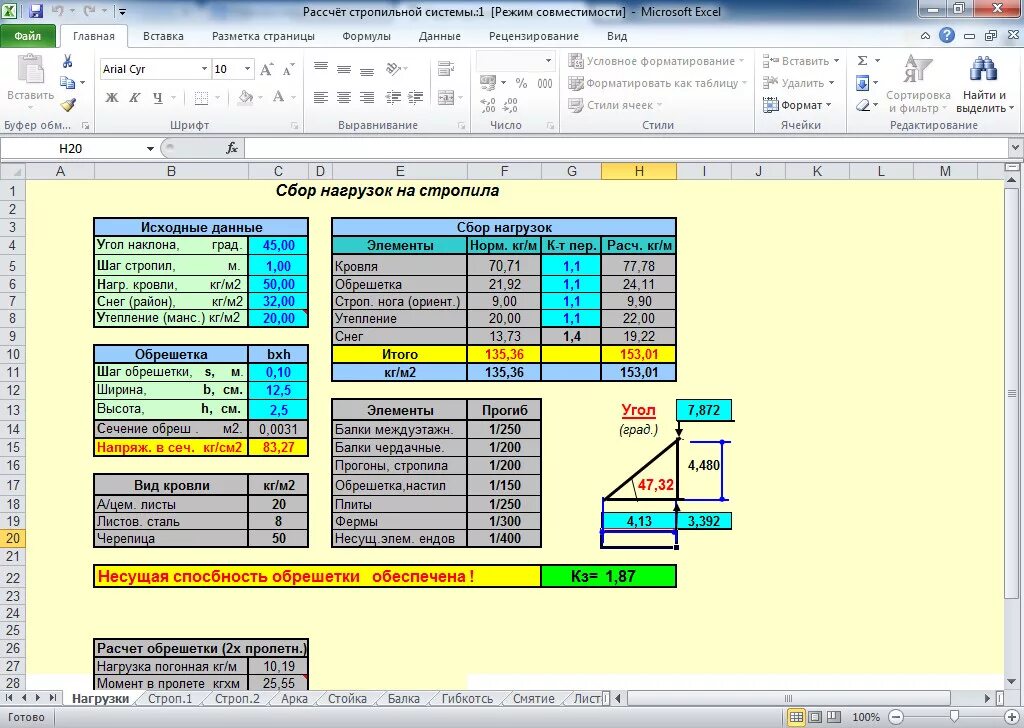Align text to the left
The height and width of the screenshot is (728, 1024).
point(321,98)
